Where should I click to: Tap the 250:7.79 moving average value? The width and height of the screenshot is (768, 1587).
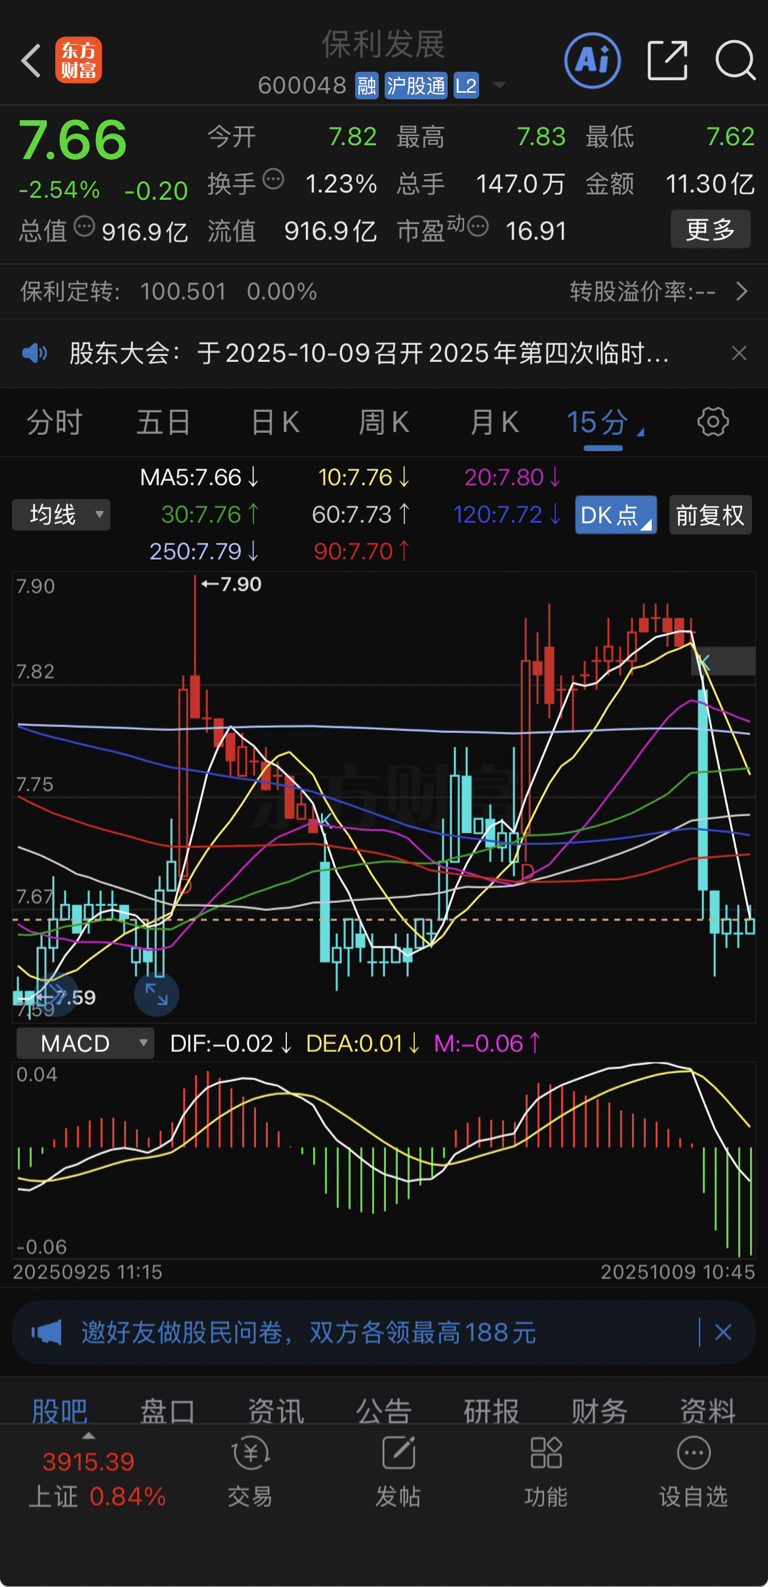point(204,551)
